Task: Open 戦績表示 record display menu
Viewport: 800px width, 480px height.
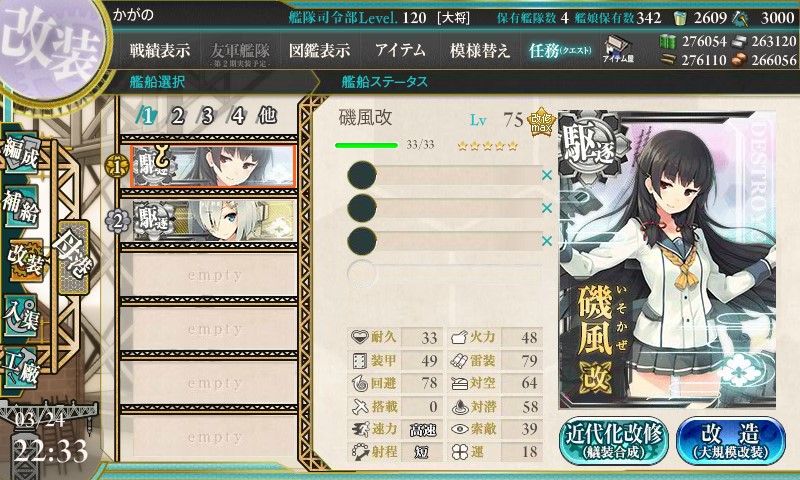Action: pyautogui.click(x=160, y=50)
